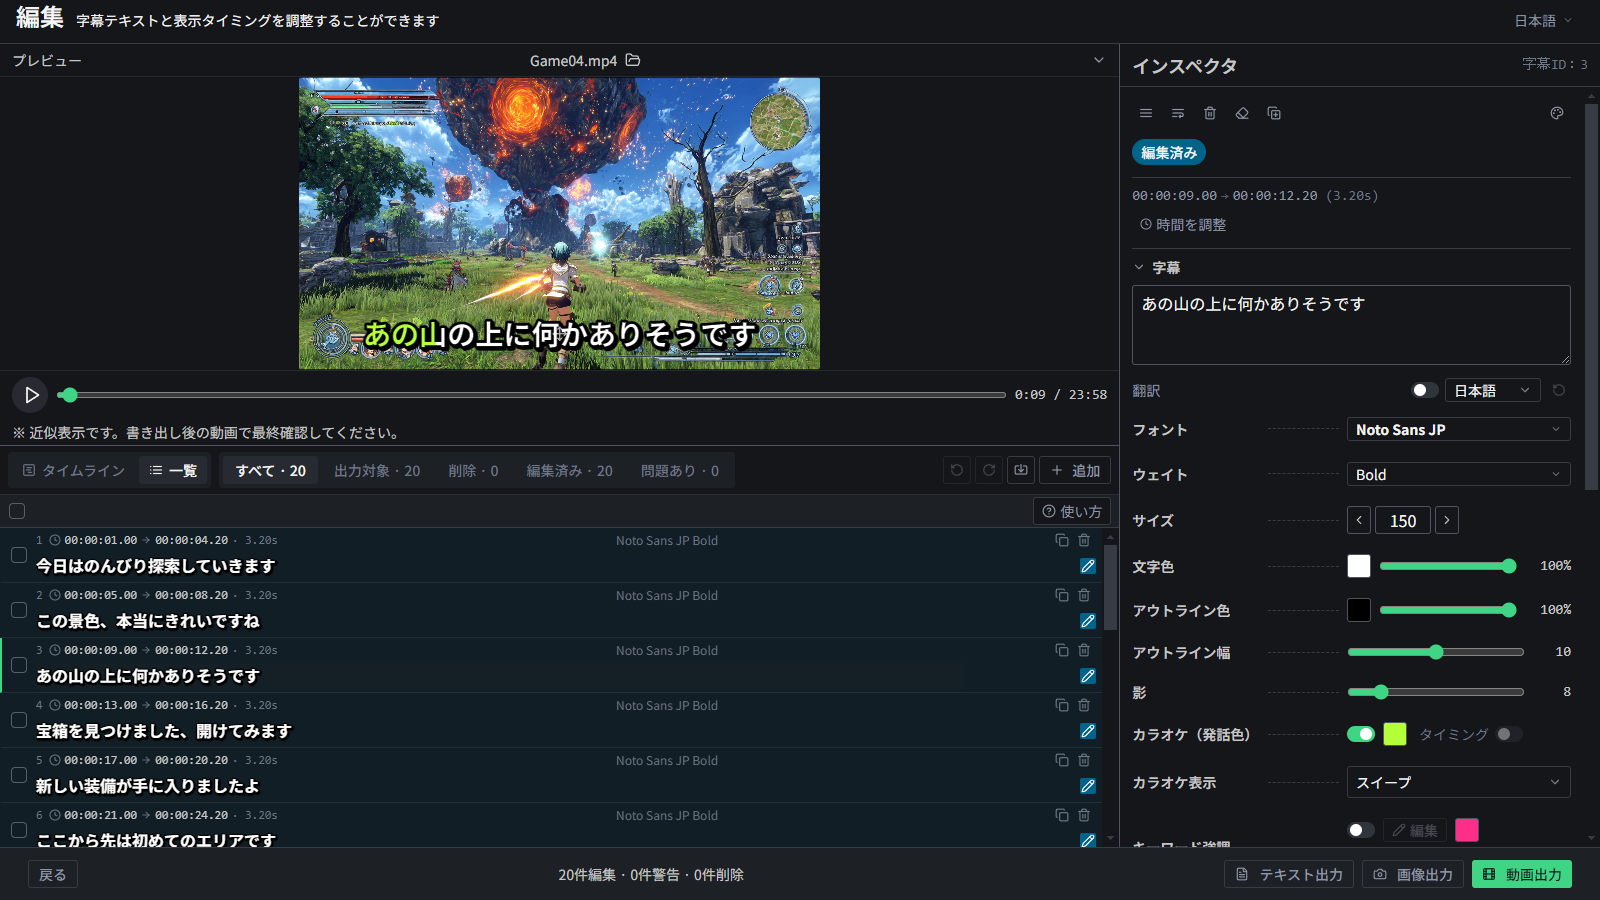Toggle the タイミング switch

(x=1509, y=734)
